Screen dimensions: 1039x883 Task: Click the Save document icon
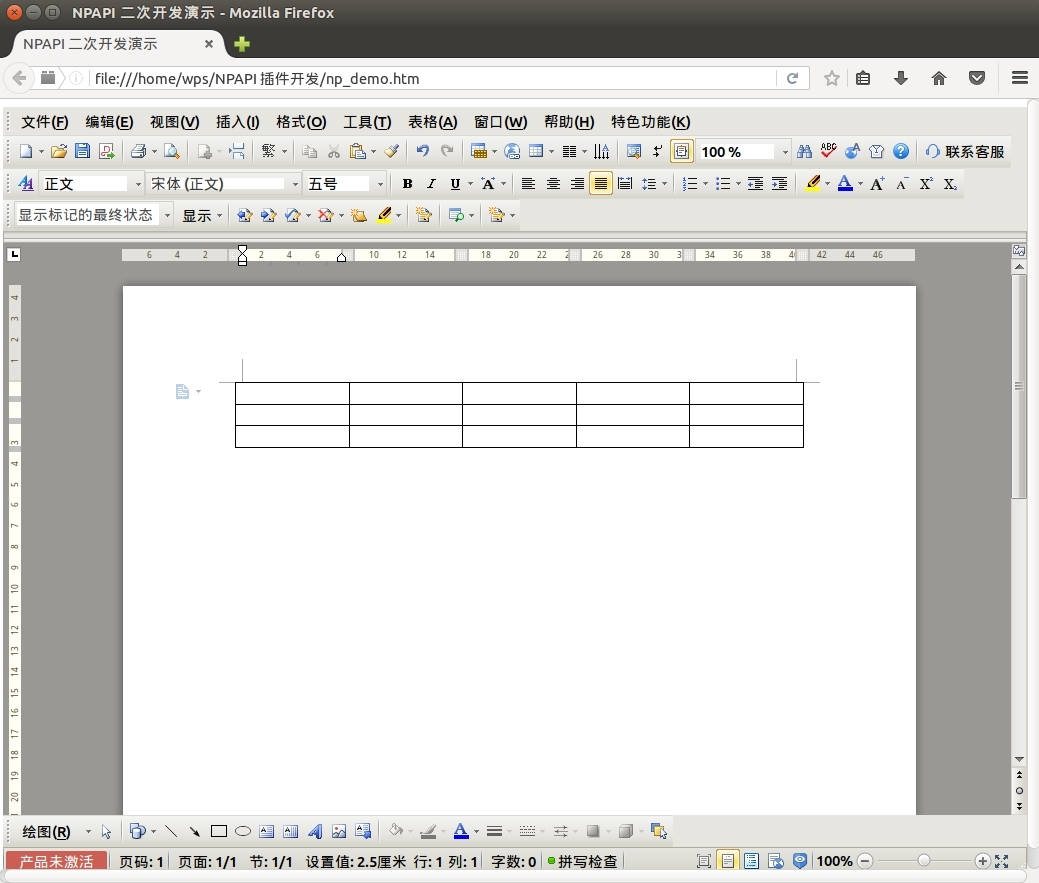[82, 152]
